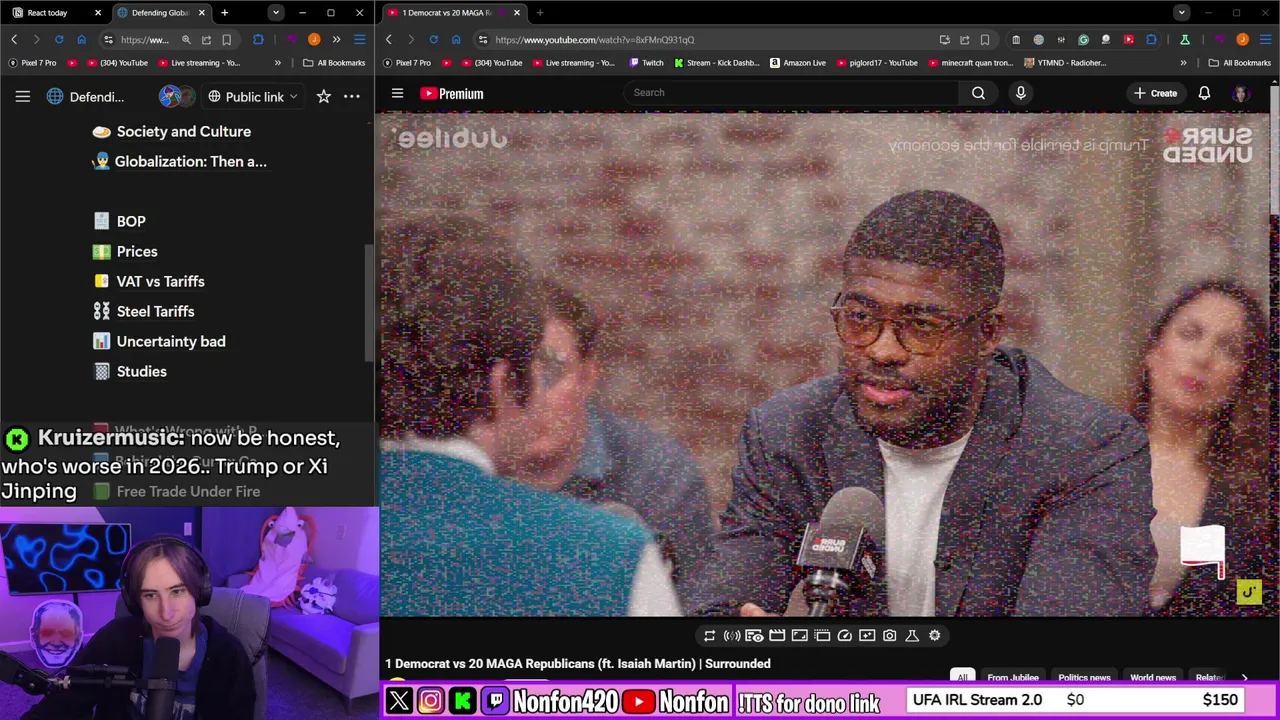Open All Bookmarks folder in left browser

click(x=334, y=63)
